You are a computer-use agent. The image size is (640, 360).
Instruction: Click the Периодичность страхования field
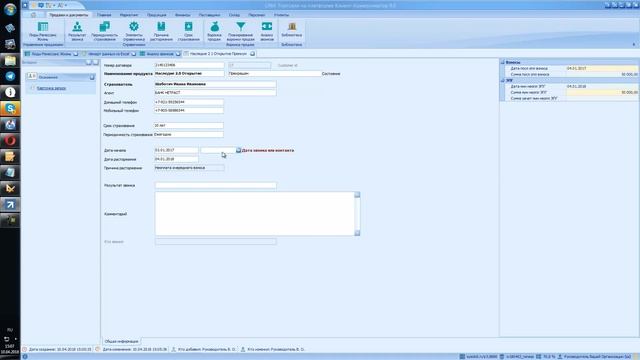(x=189, y=134)
